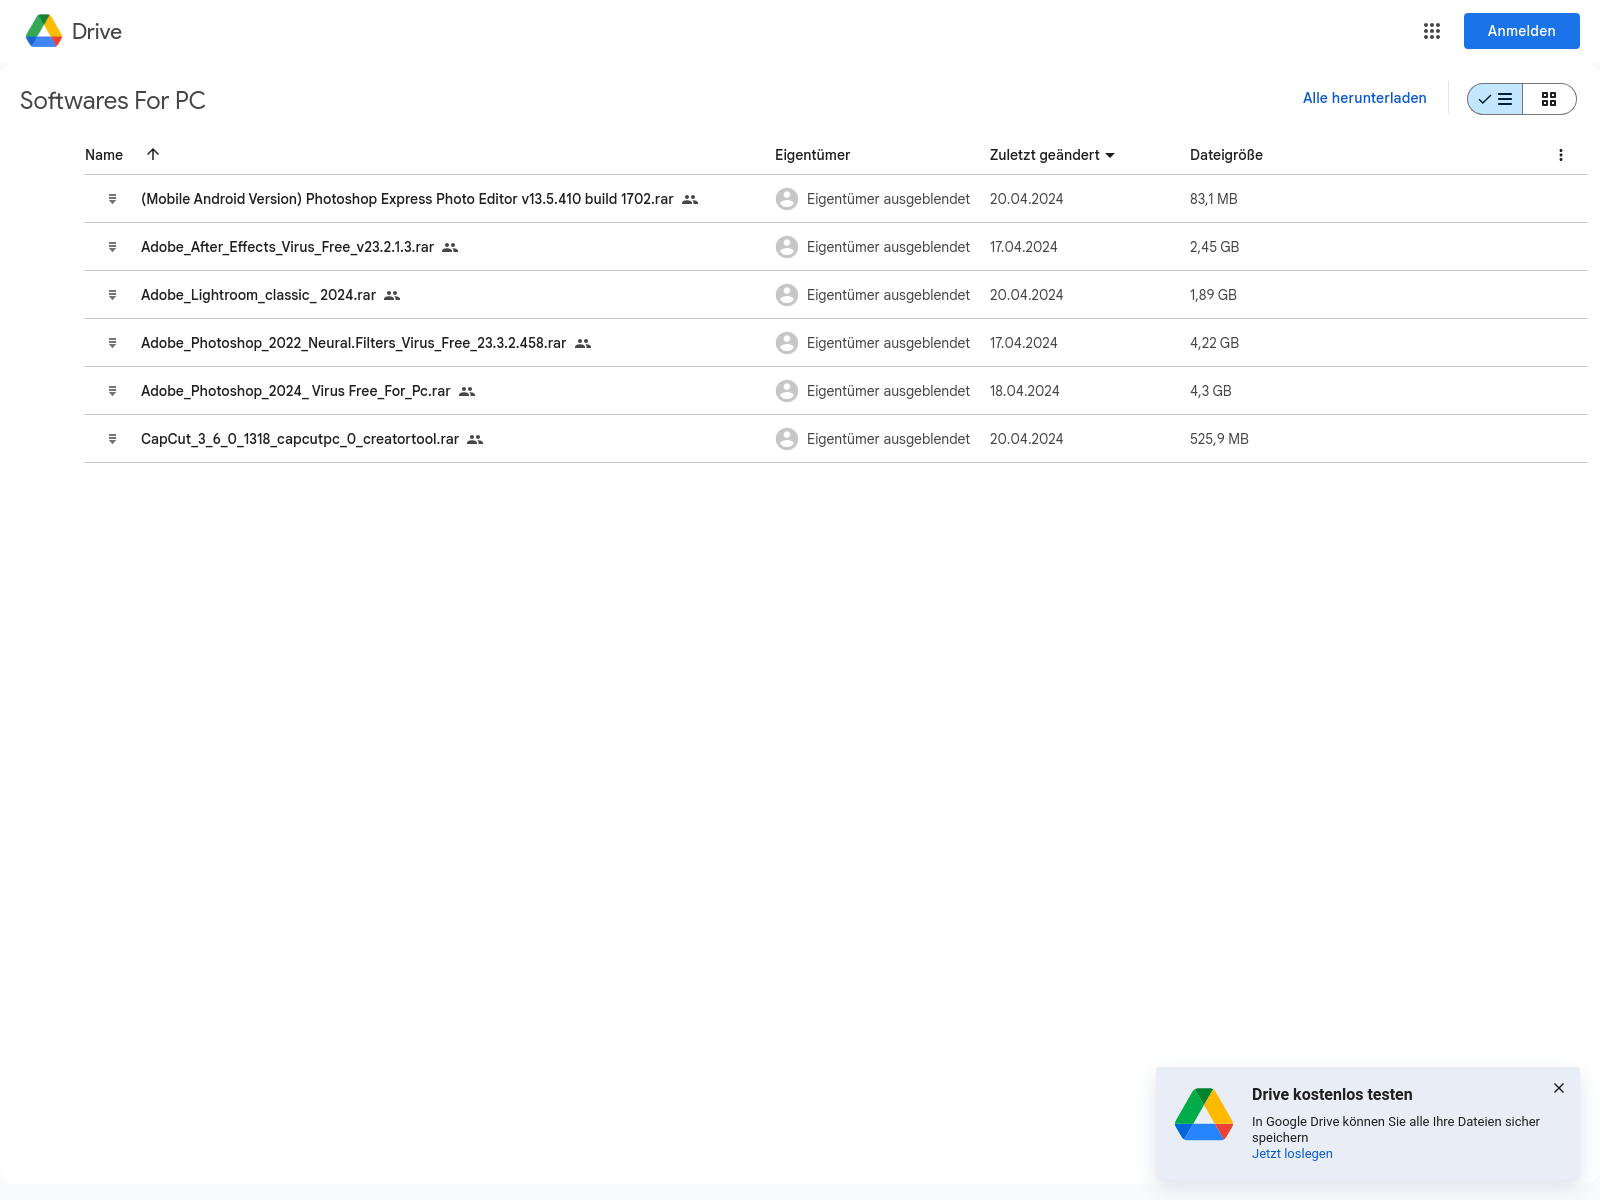Screen dimensions: 1600x1200
Task: Click Alle herunterladen link
Action: [x=1364, y=98]
